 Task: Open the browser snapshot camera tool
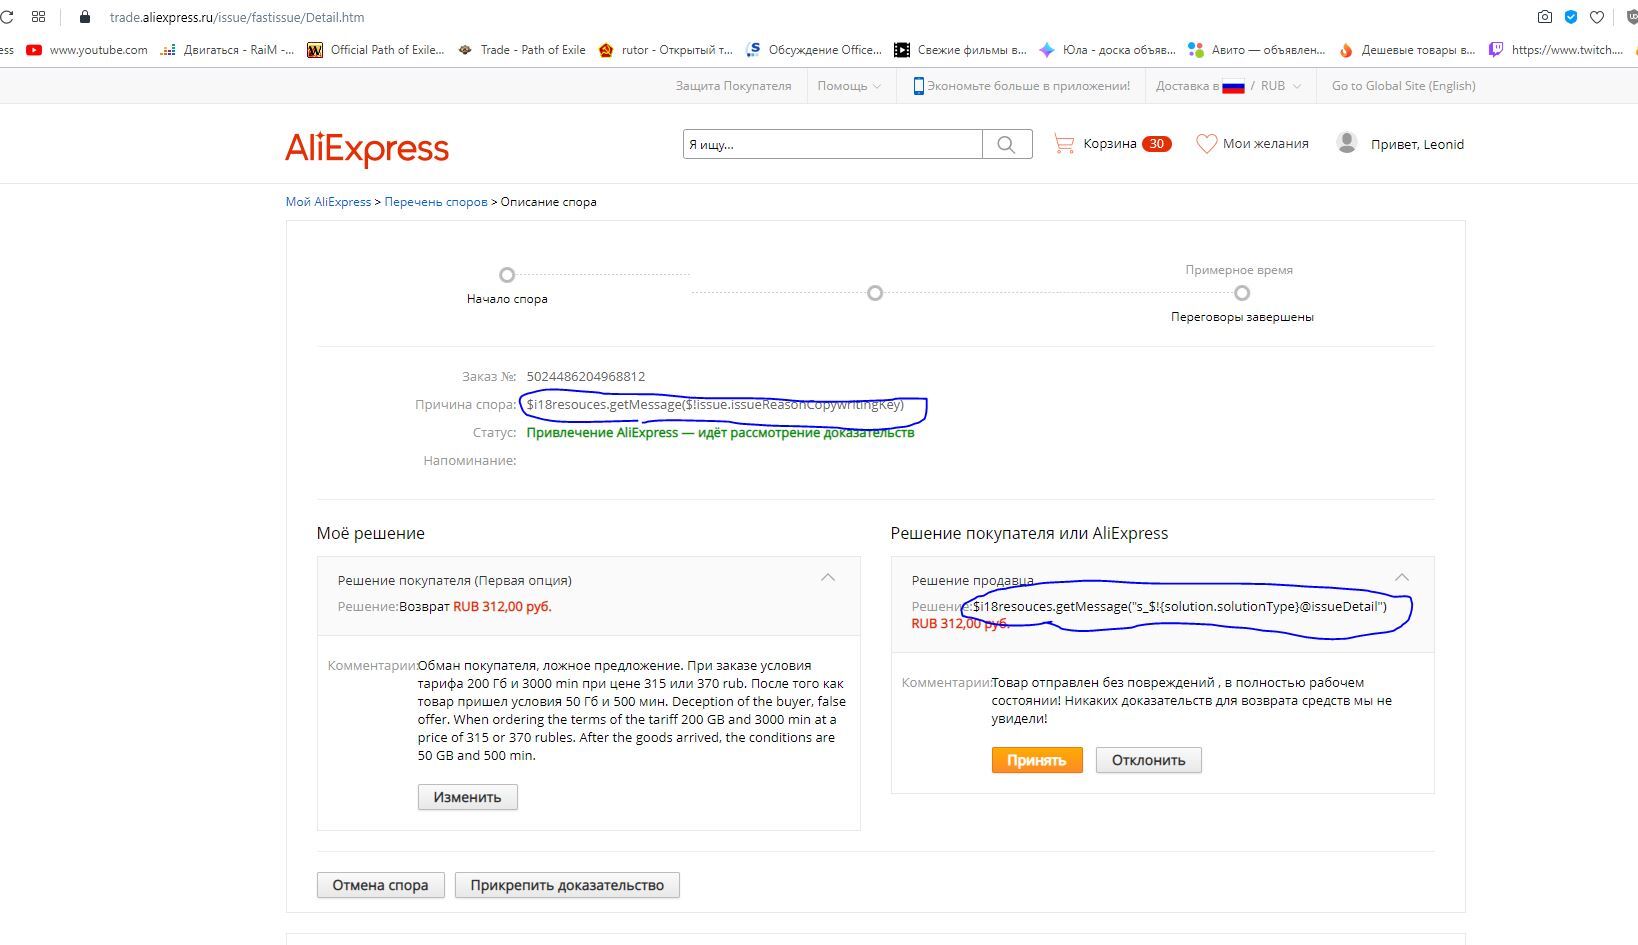point(1545,17)
